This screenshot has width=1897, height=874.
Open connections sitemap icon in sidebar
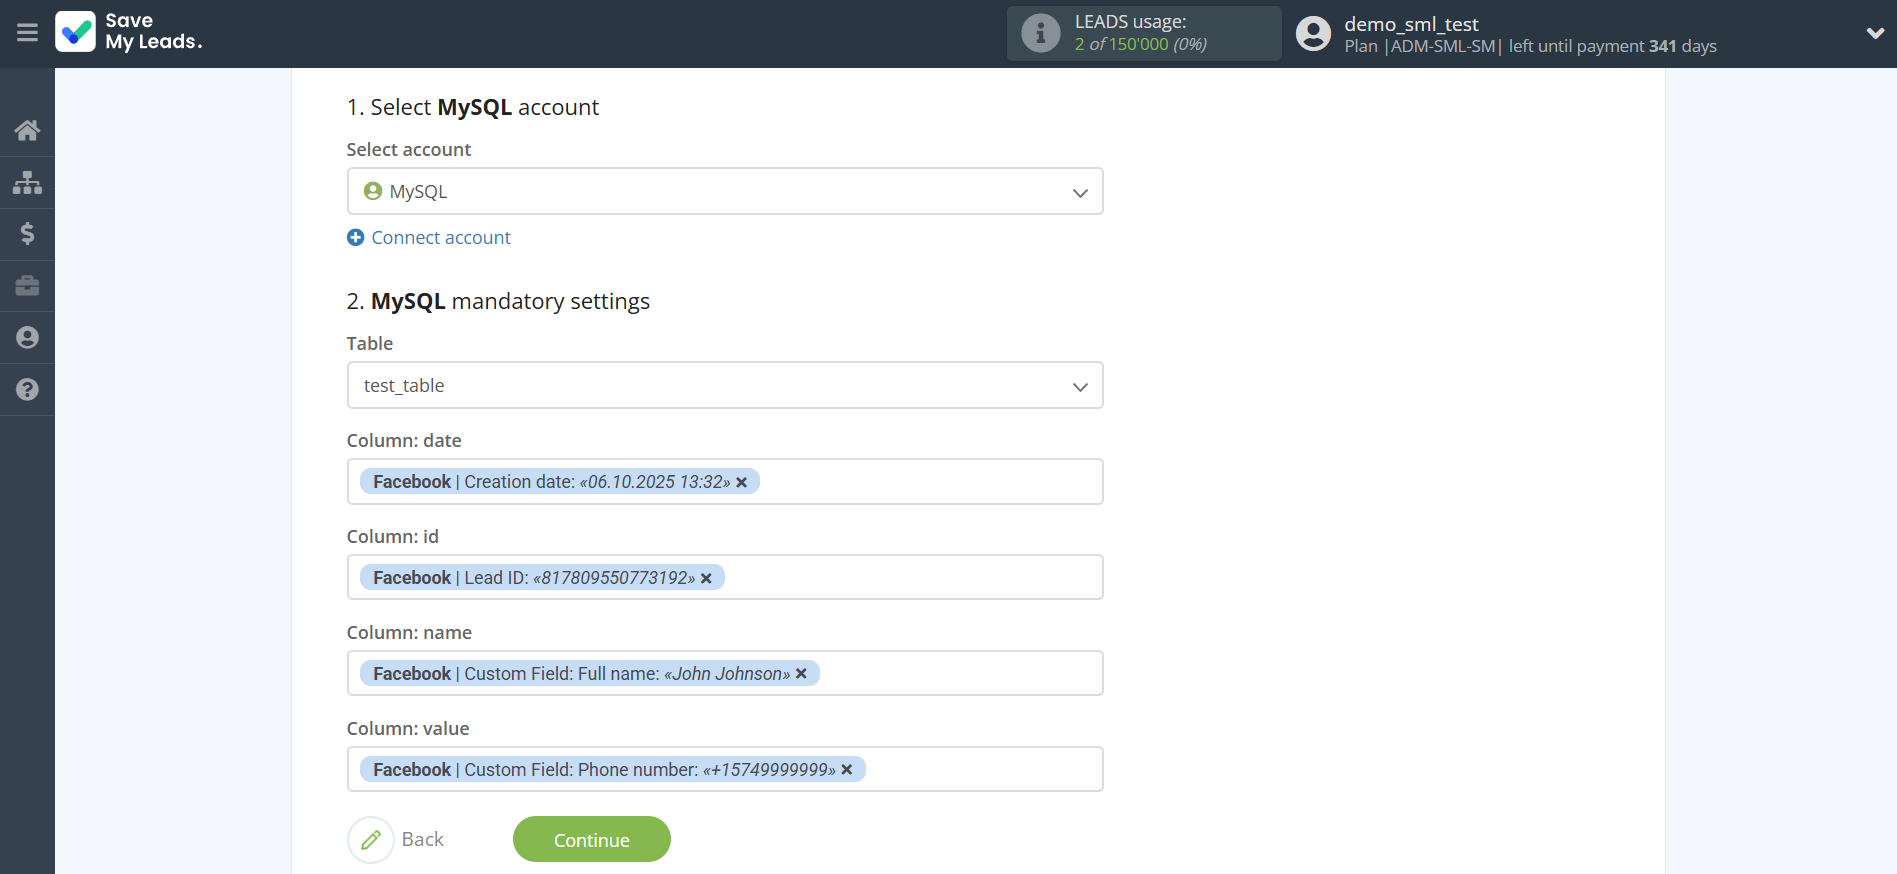click(27, 182)
